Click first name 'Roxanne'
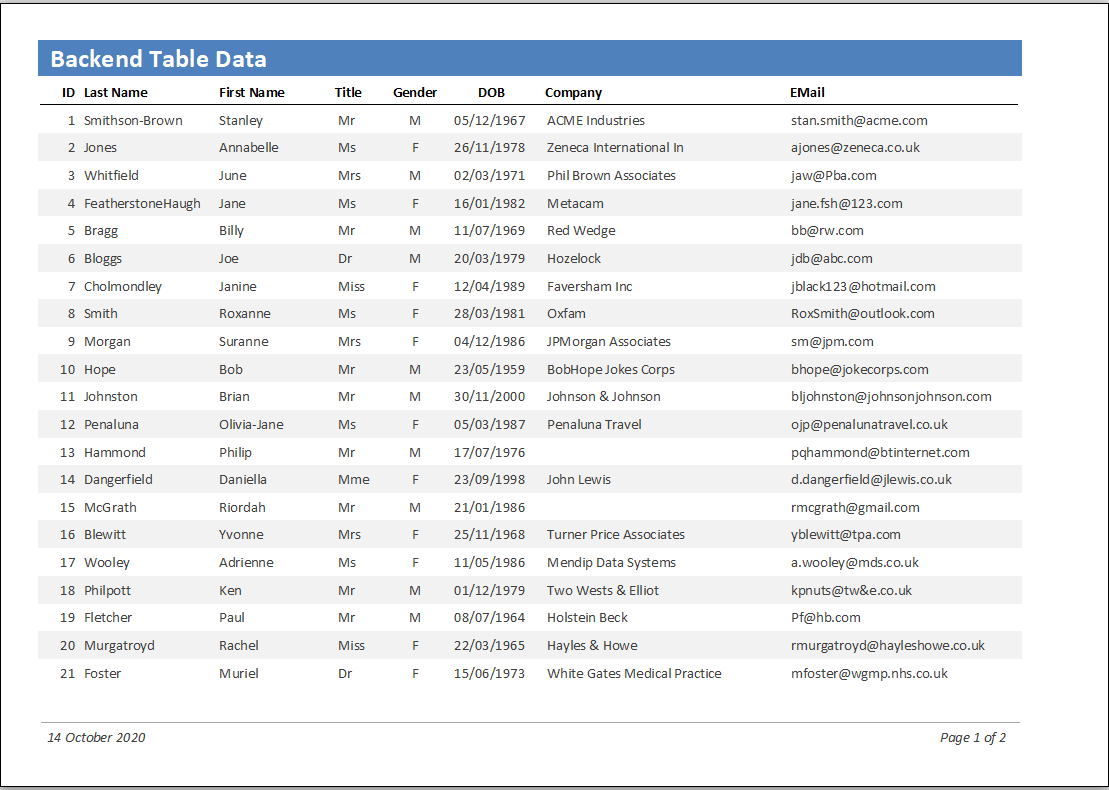1109x790 pixels. pyautogui.click(x=245, y=313)
